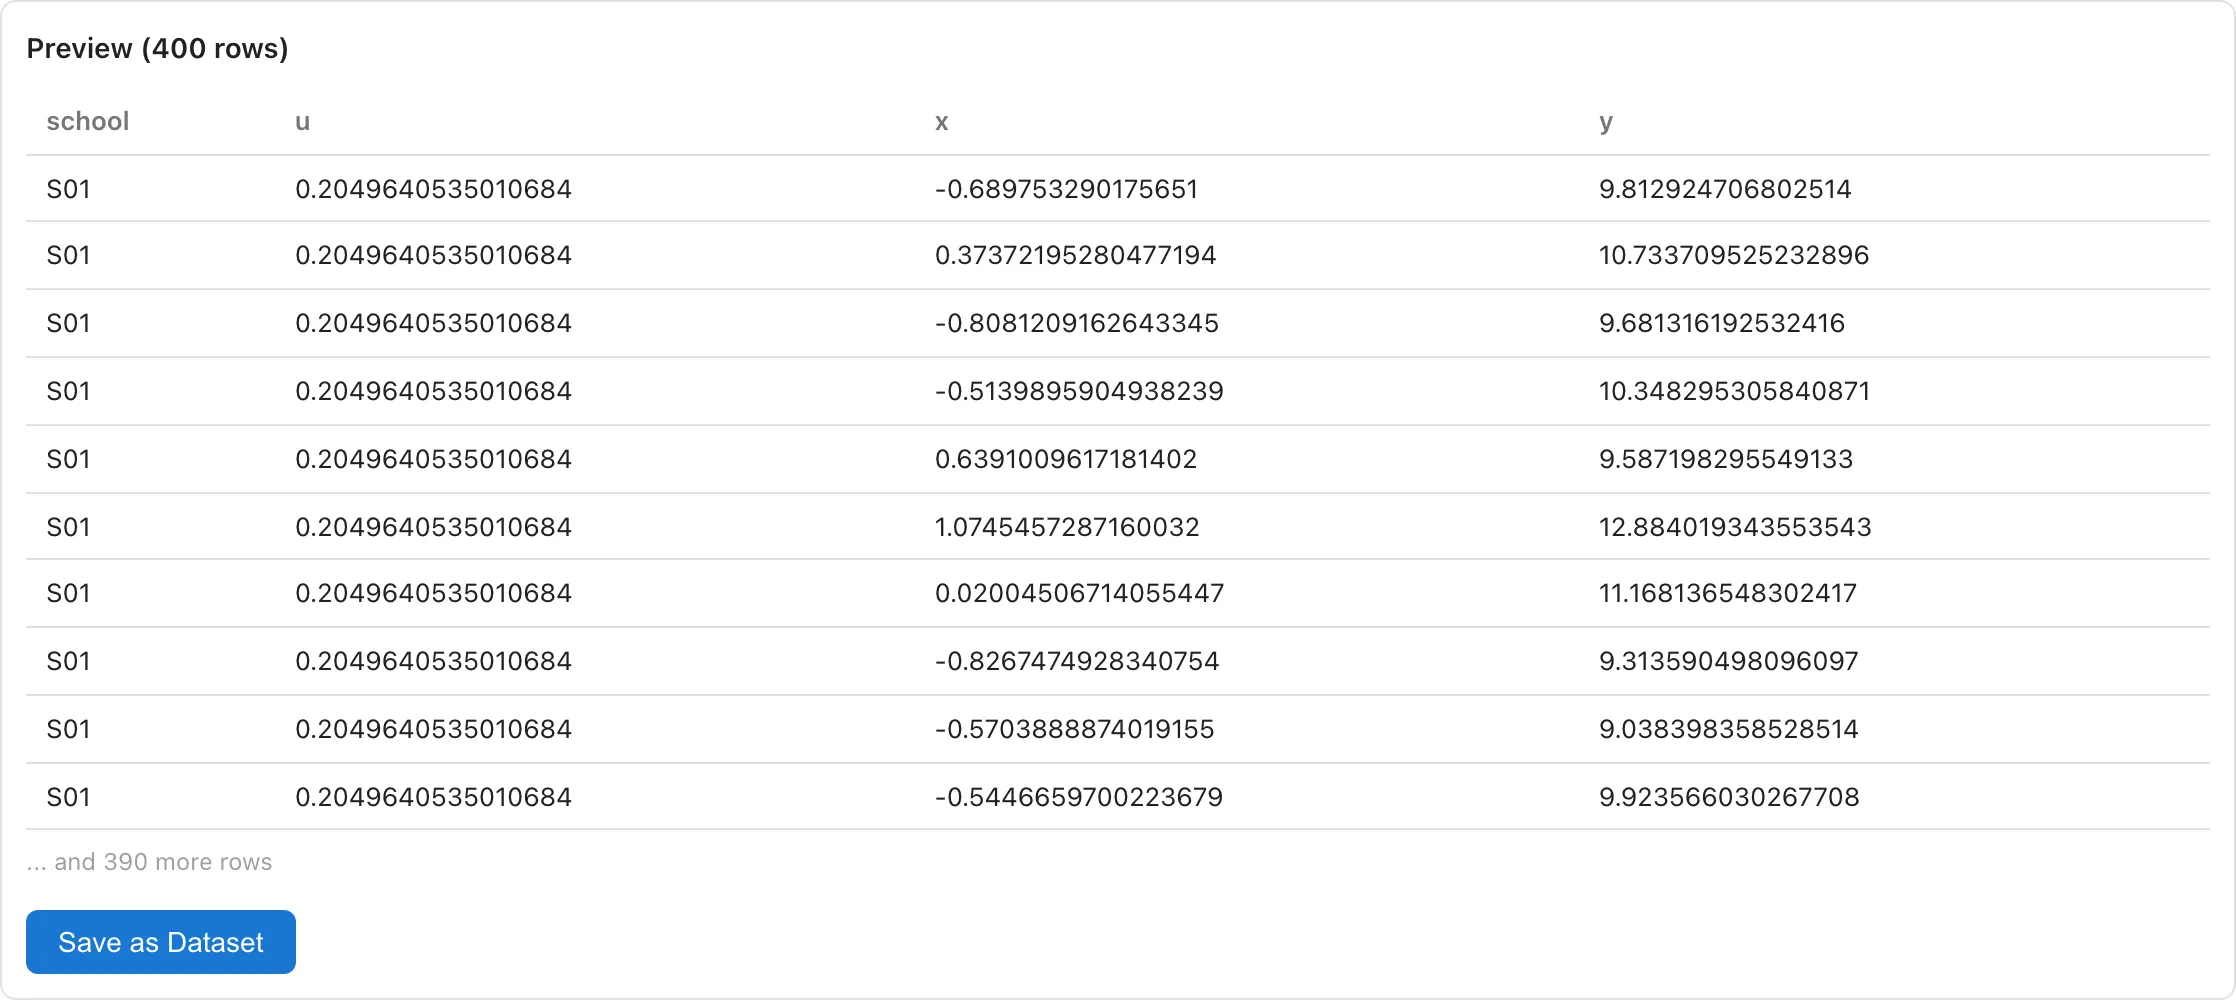Click y value 9.812924706802514
Image resolution: width=2236 pixels, height=1000 pixels.
click(x=1725, y=189)
